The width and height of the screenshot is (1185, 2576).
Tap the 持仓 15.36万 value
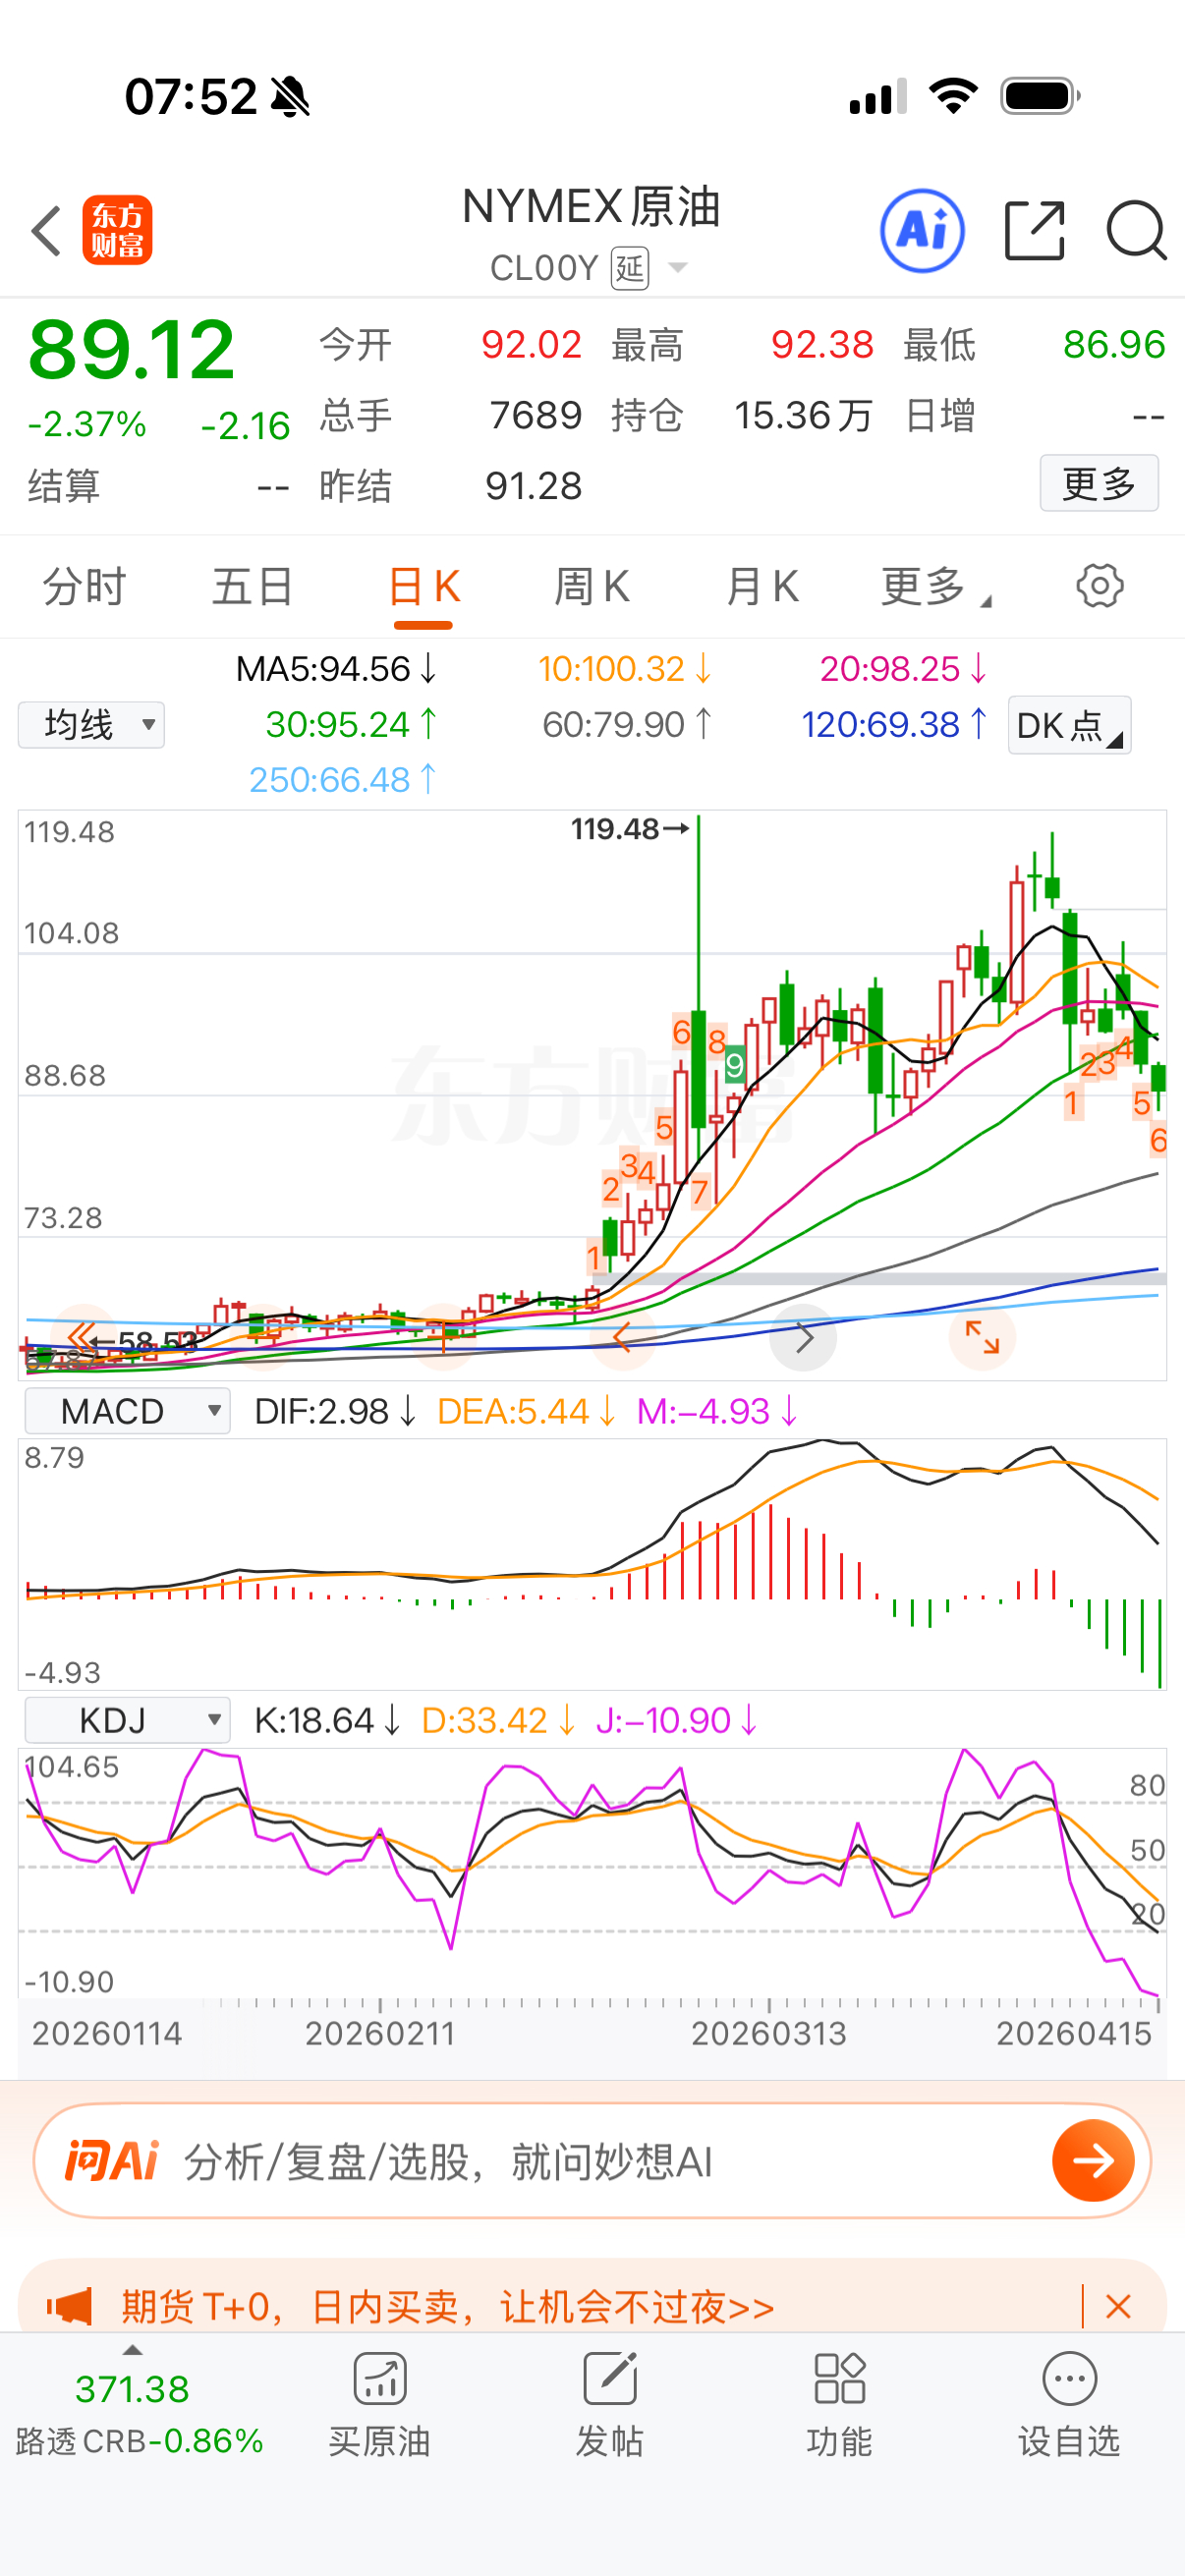click(804, 415)
